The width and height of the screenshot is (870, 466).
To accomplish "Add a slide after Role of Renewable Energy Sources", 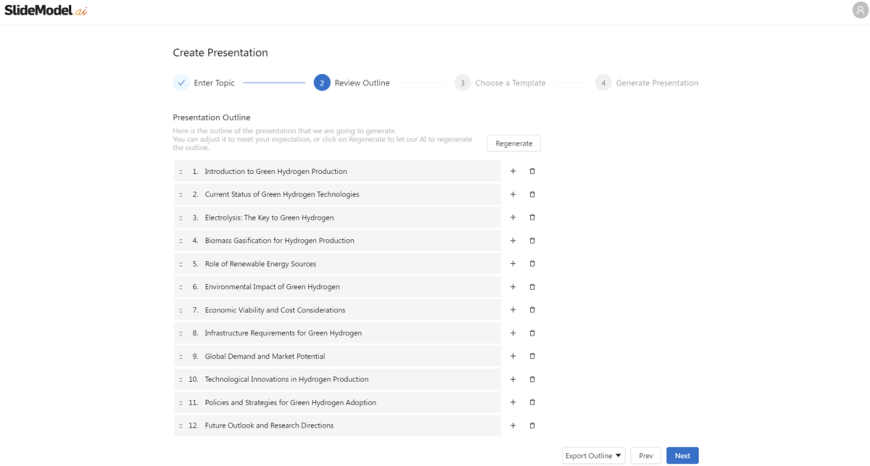I will tap(513, 264).
